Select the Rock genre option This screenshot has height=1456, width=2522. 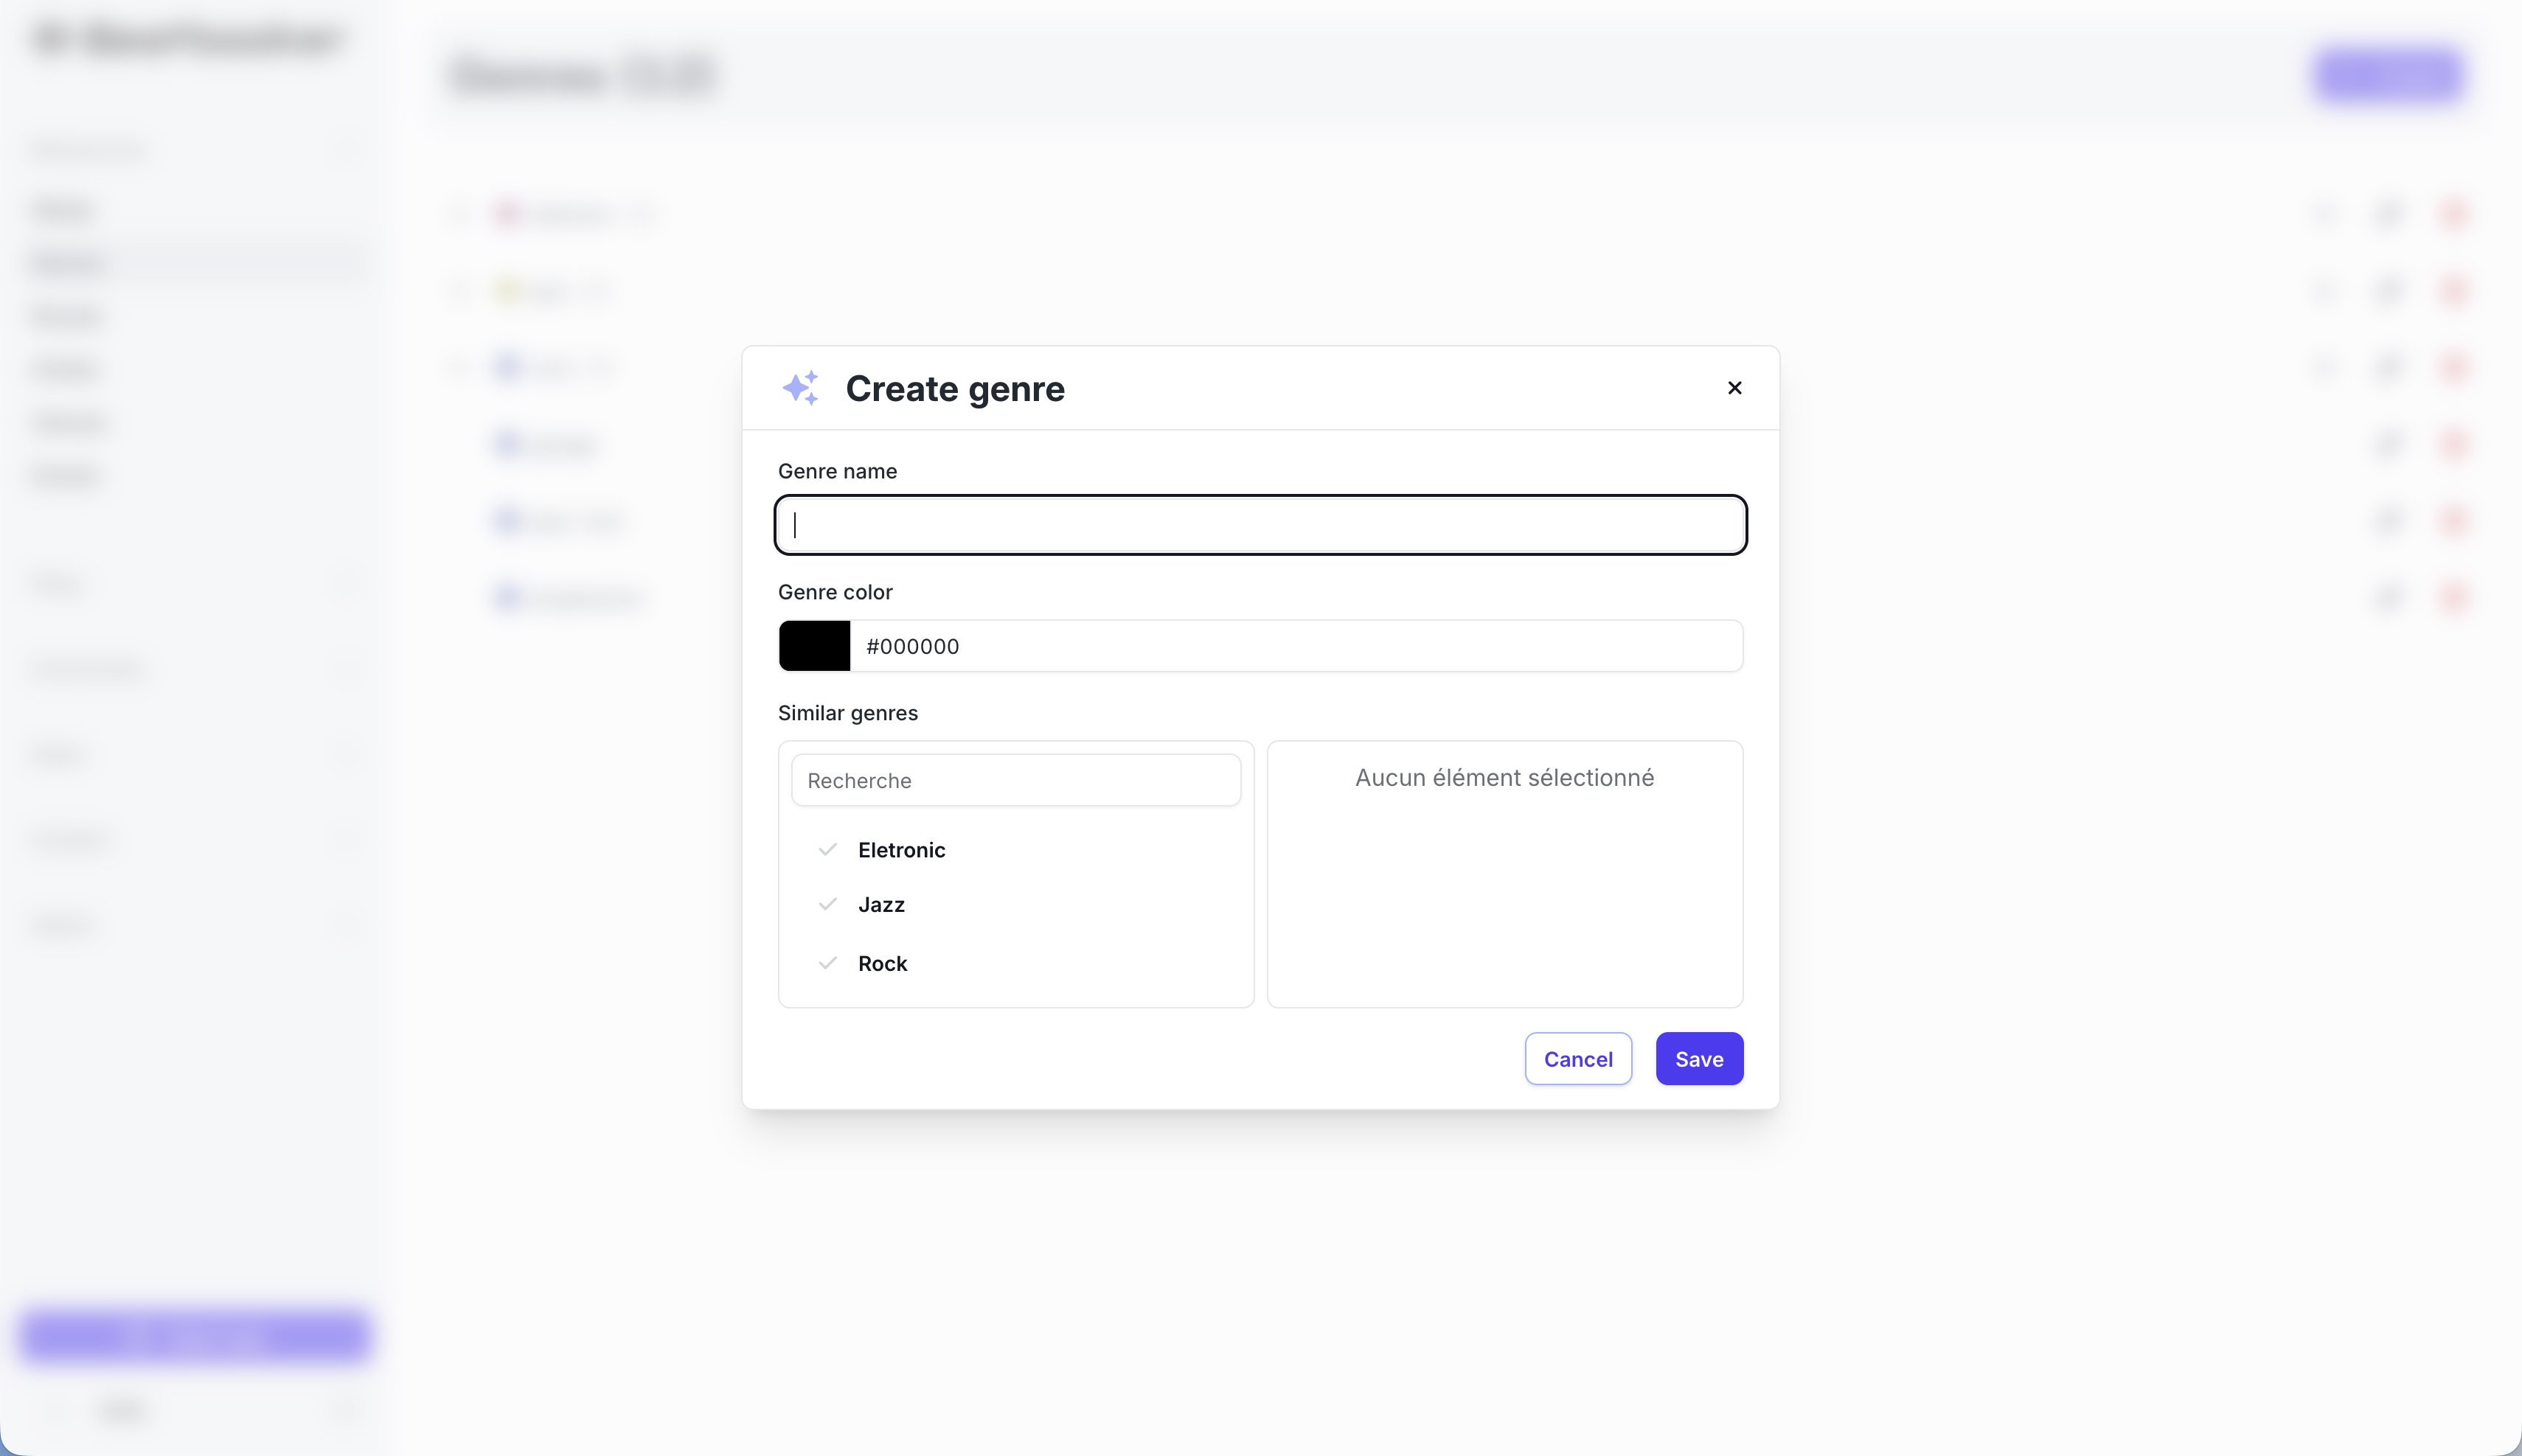882,964
